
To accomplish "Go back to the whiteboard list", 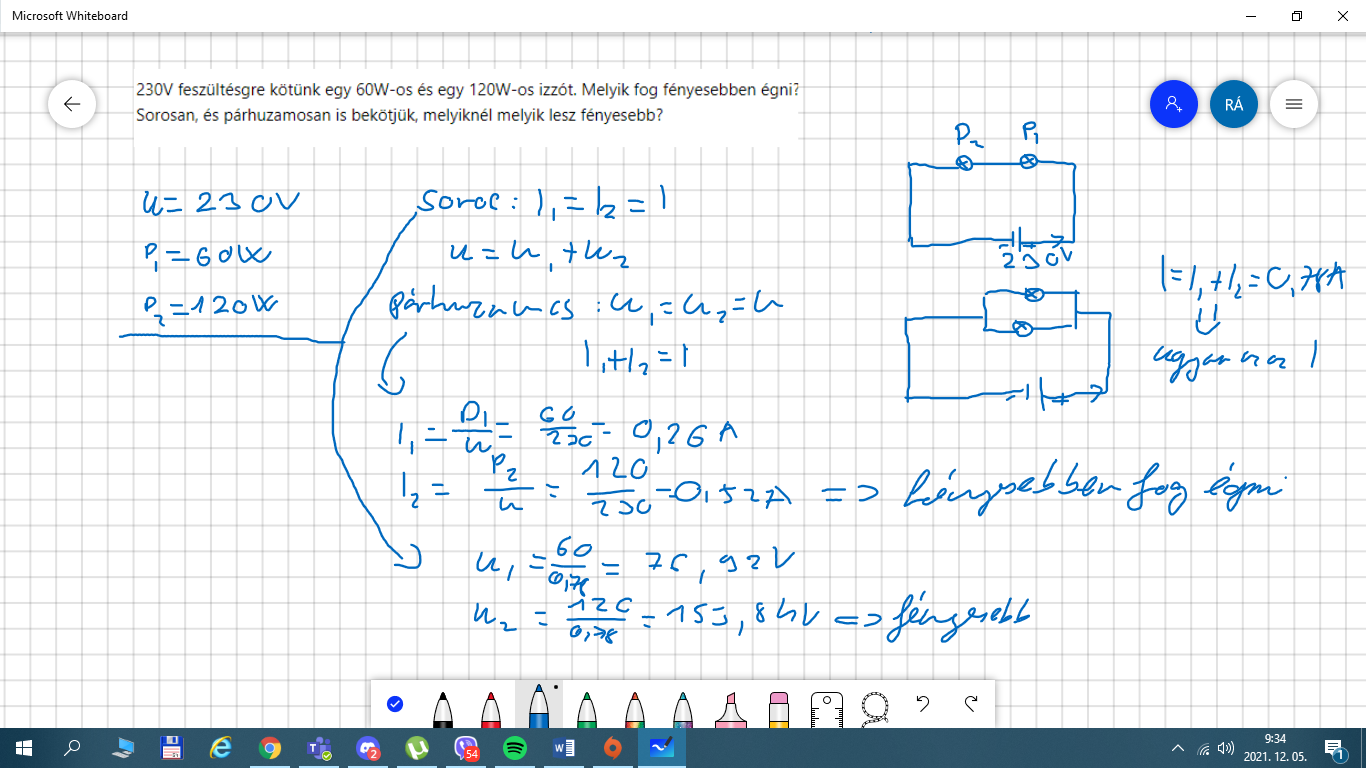I will [x=72, y=104].
